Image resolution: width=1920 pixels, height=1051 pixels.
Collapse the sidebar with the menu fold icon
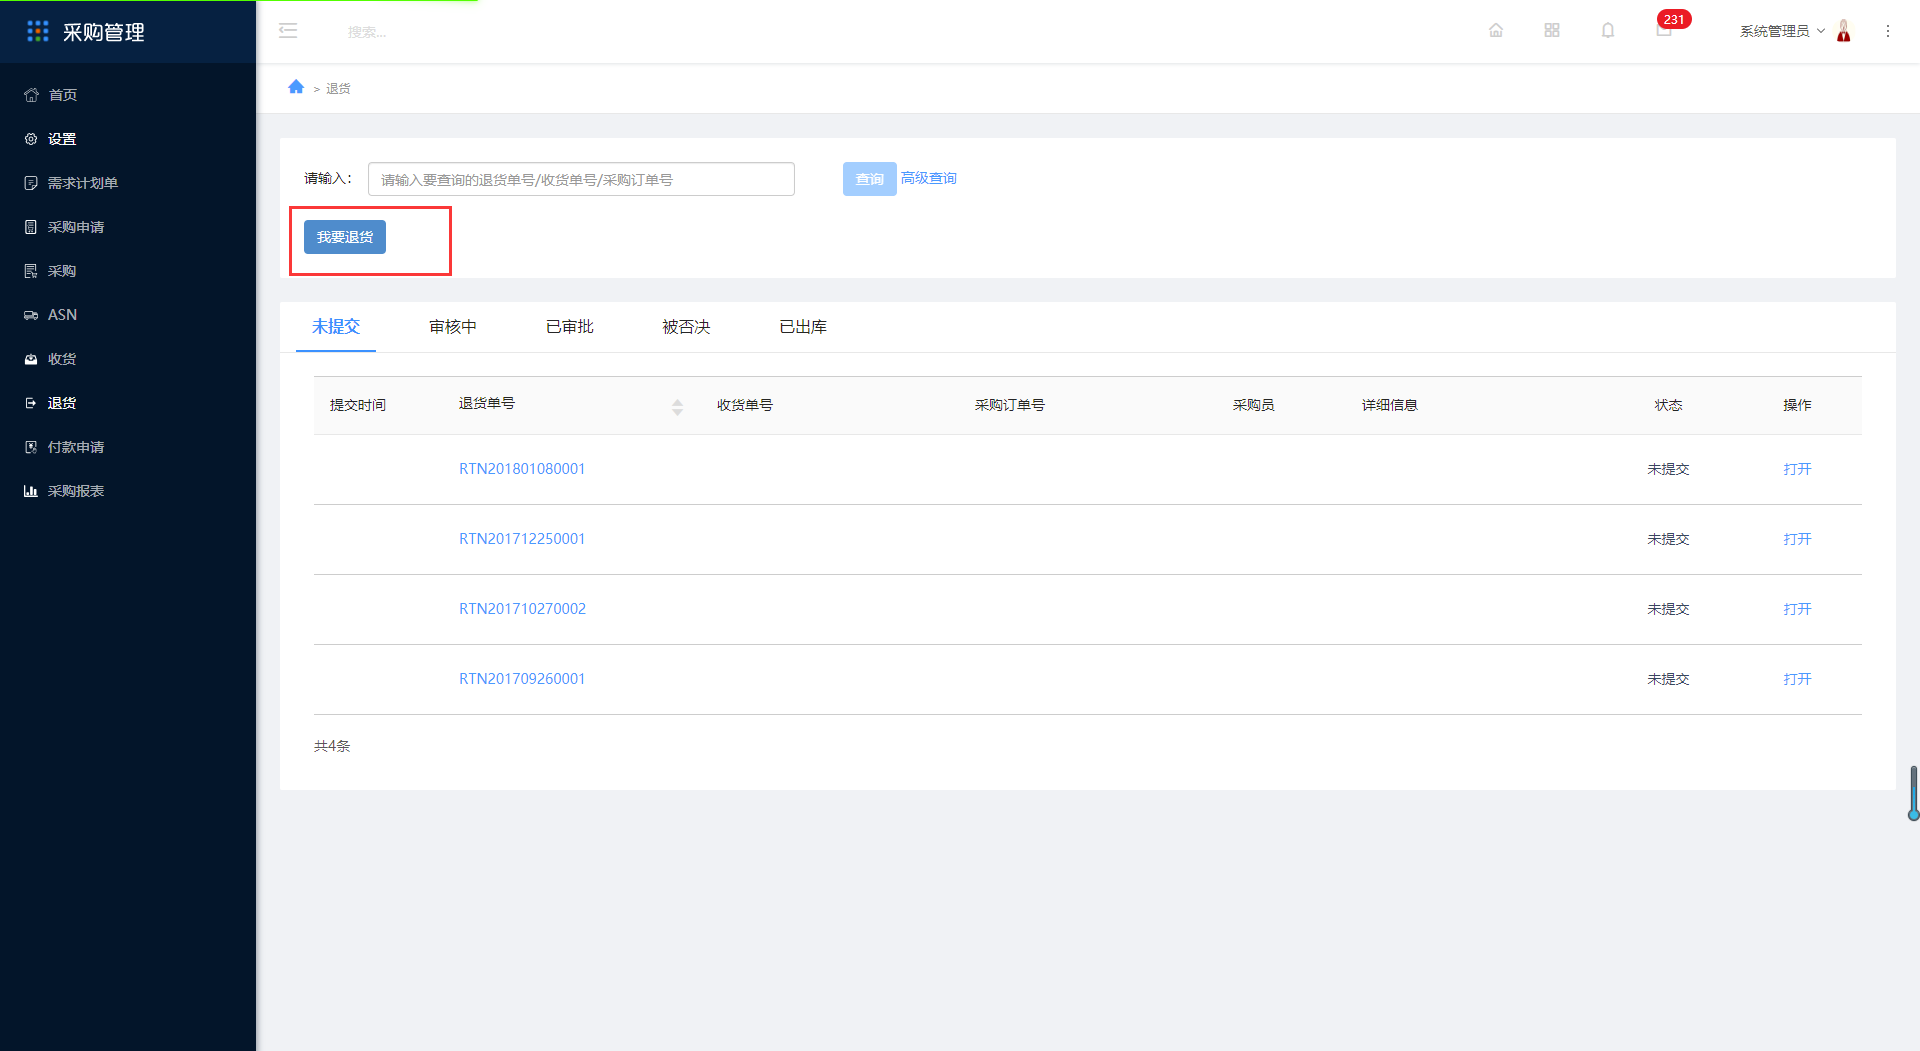[x=288, y=31]
